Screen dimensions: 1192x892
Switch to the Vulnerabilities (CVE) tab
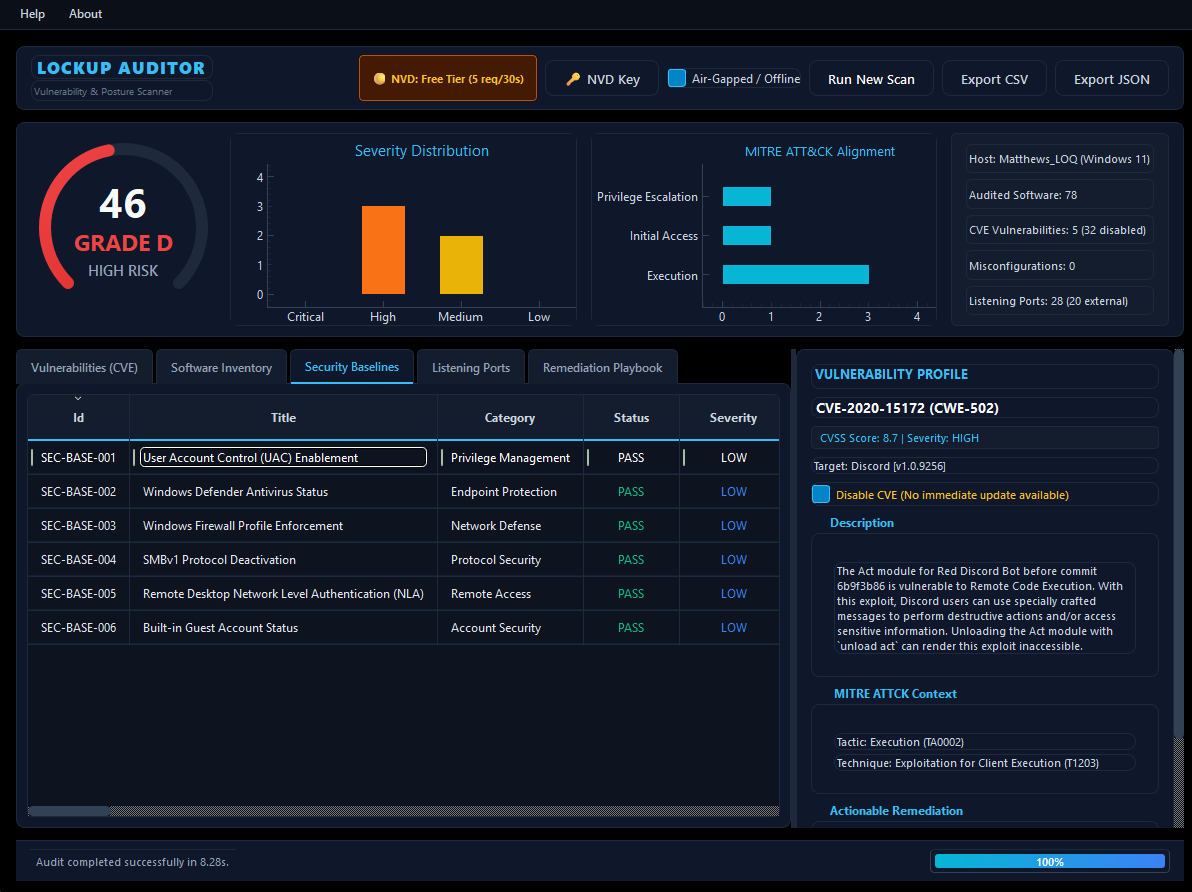(x=84, y=367)
